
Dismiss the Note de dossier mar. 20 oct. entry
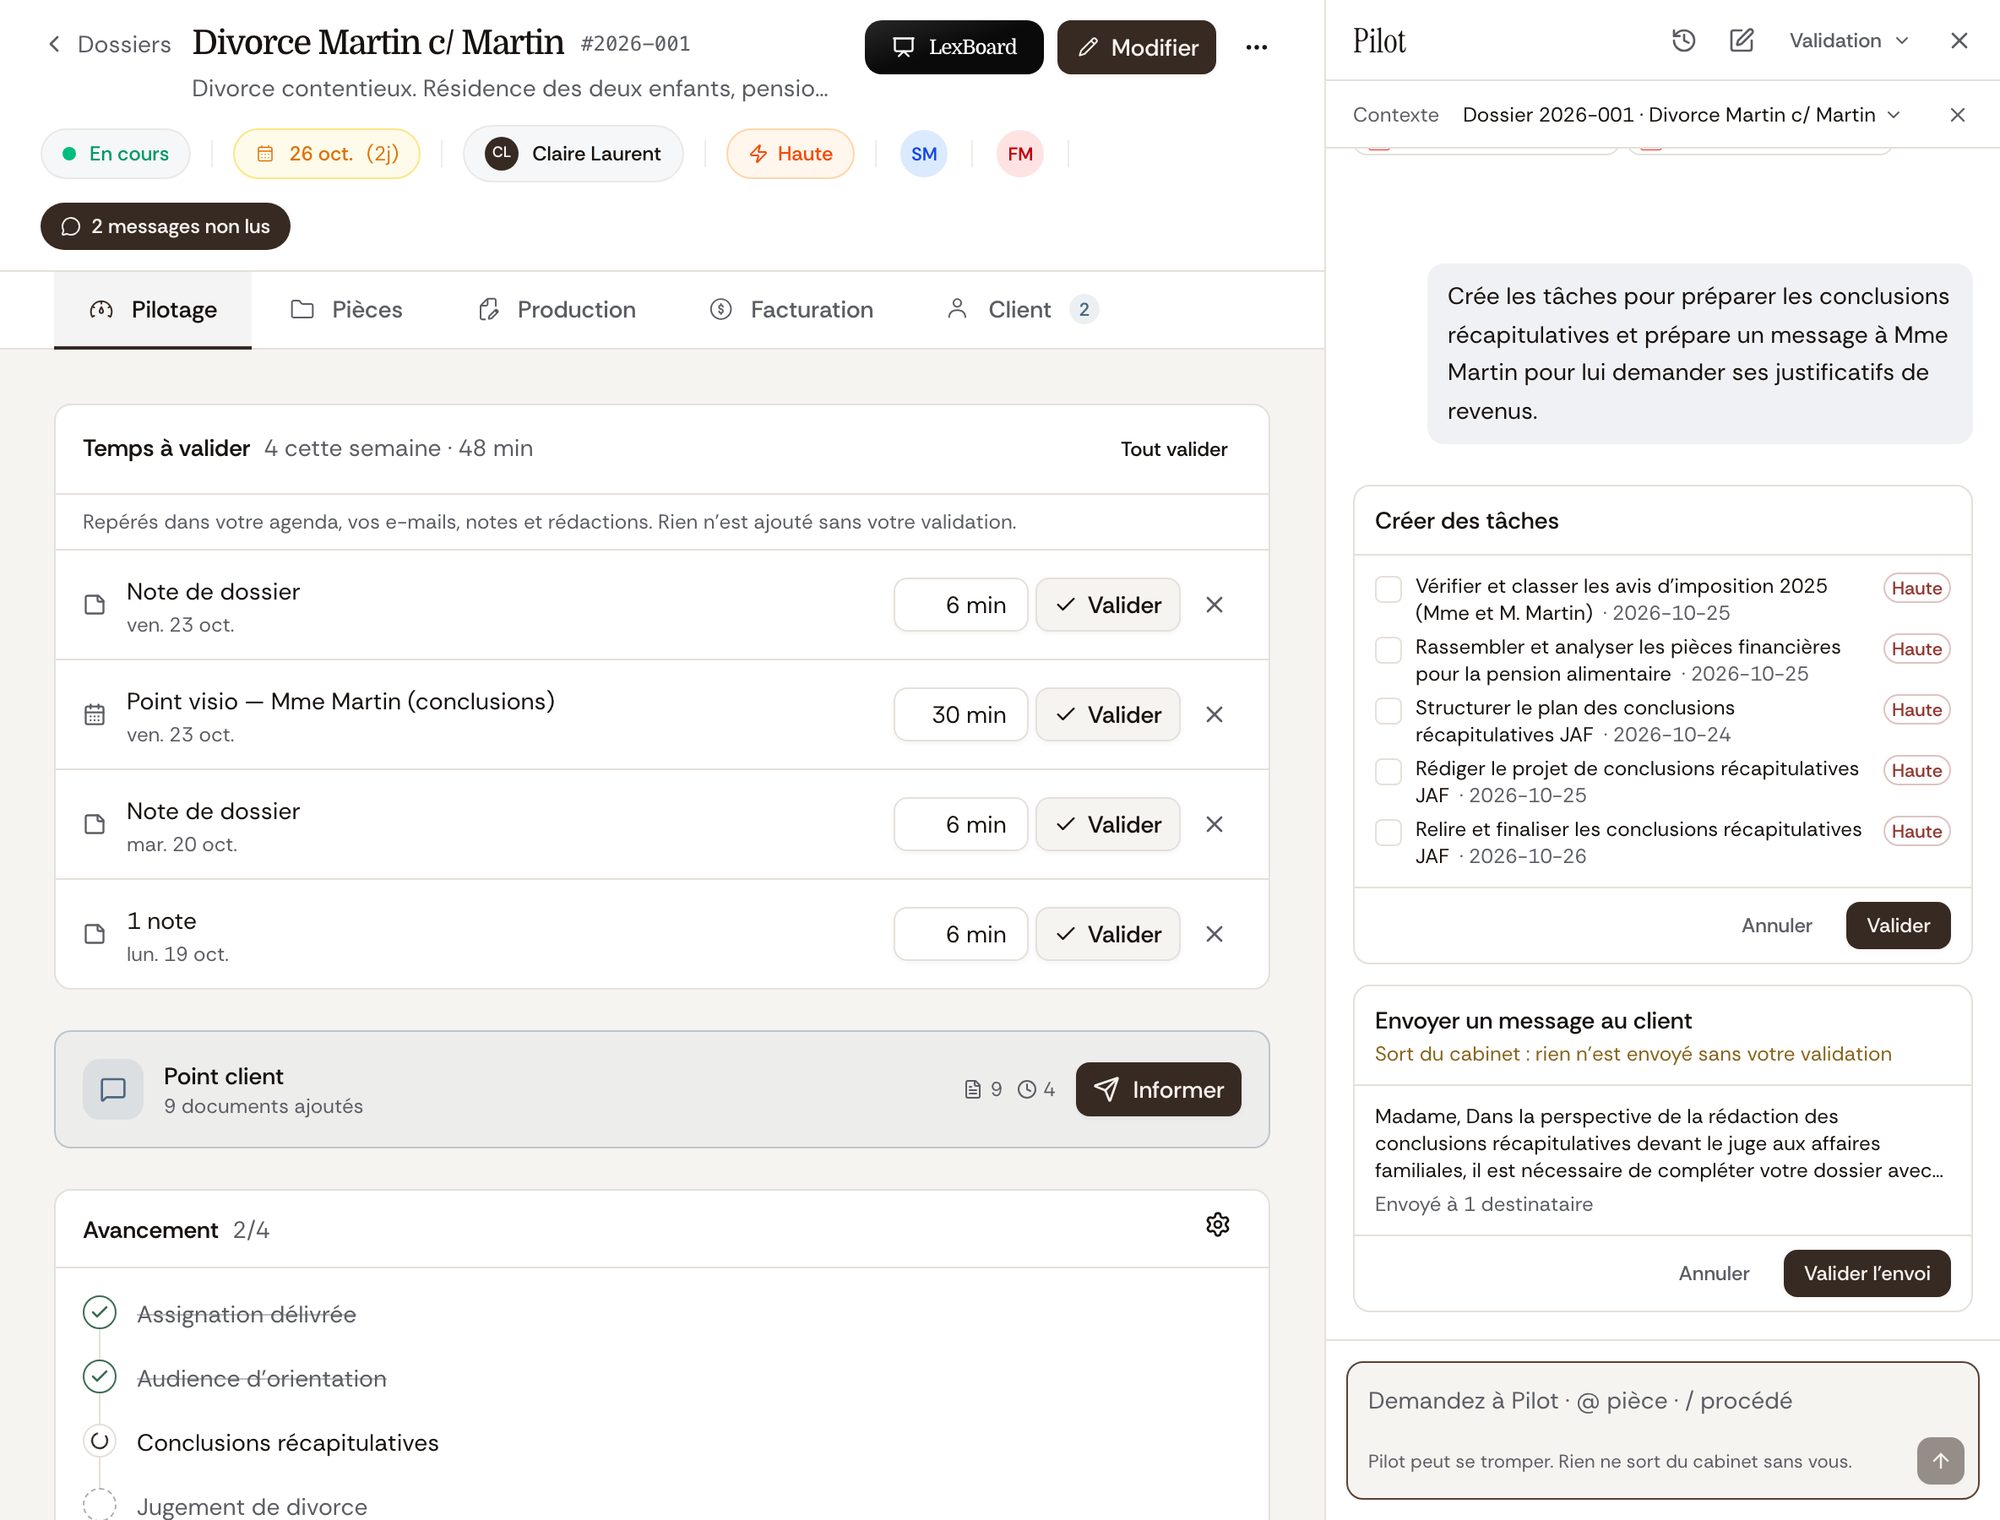1214,824
